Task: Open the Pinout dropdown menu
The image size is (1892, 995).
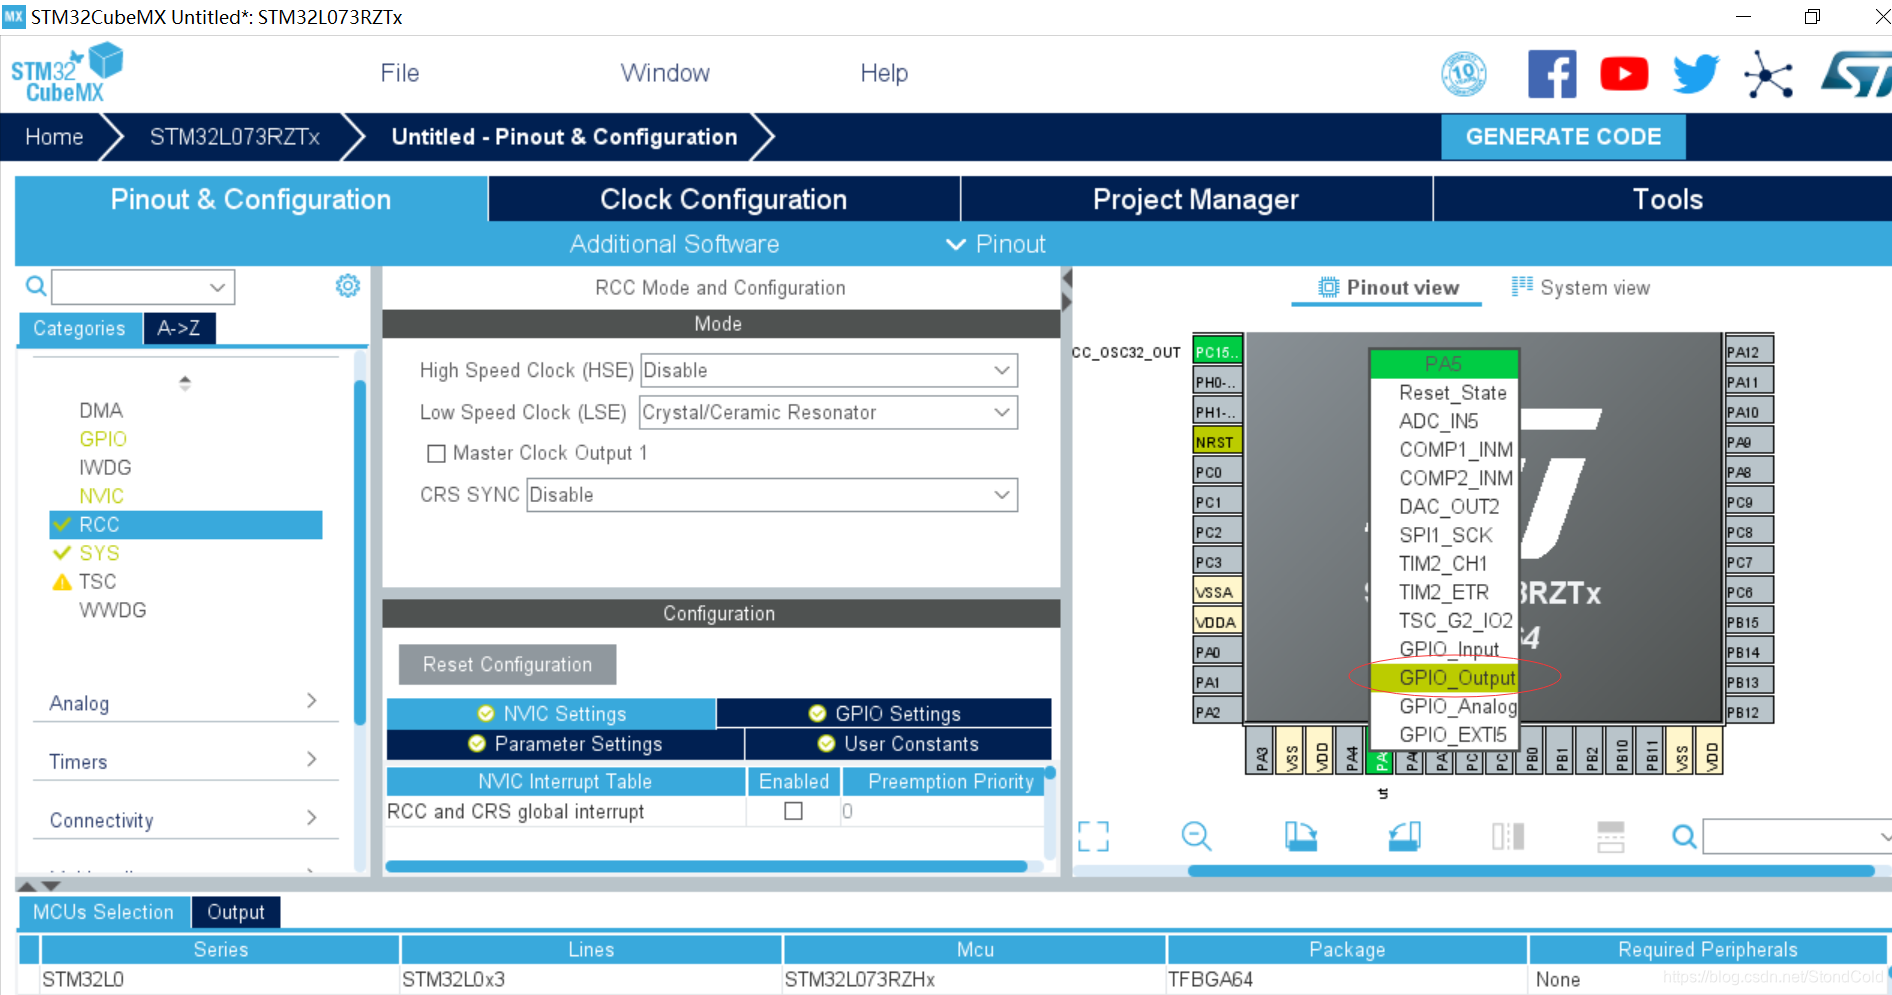Action: pyautogui.click(x=996, y=244)
